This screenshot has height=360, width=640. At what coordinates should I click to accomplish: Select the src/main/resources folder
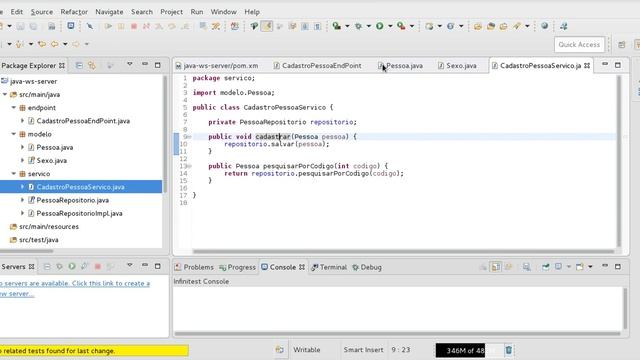(x=49, y=227)
